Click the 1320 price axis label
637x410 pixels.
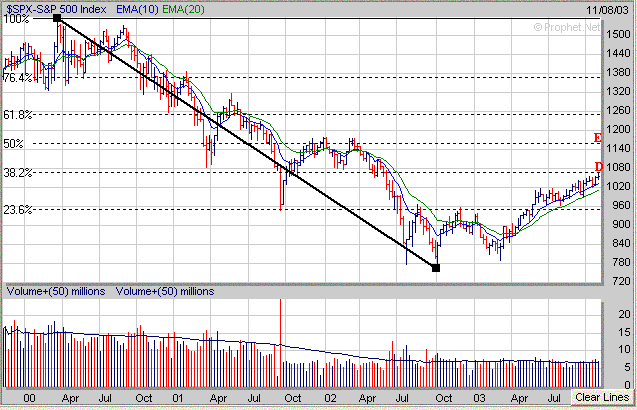pos(618,91)
